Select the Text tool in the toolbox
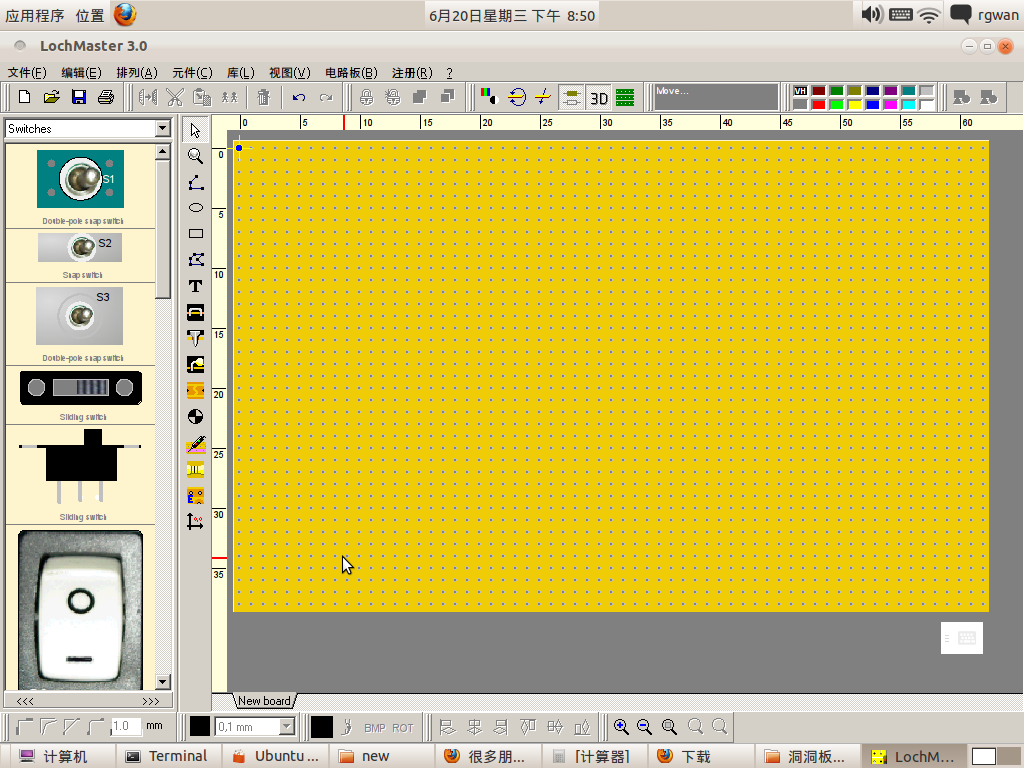The height and width of the screenshot is (768, 1024). click(196, 286)
